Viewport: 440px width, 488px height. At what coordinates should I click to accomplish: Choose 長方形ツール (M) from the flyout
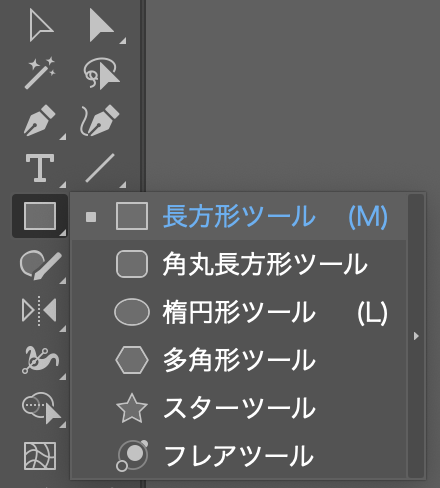[x=239, y=216]
